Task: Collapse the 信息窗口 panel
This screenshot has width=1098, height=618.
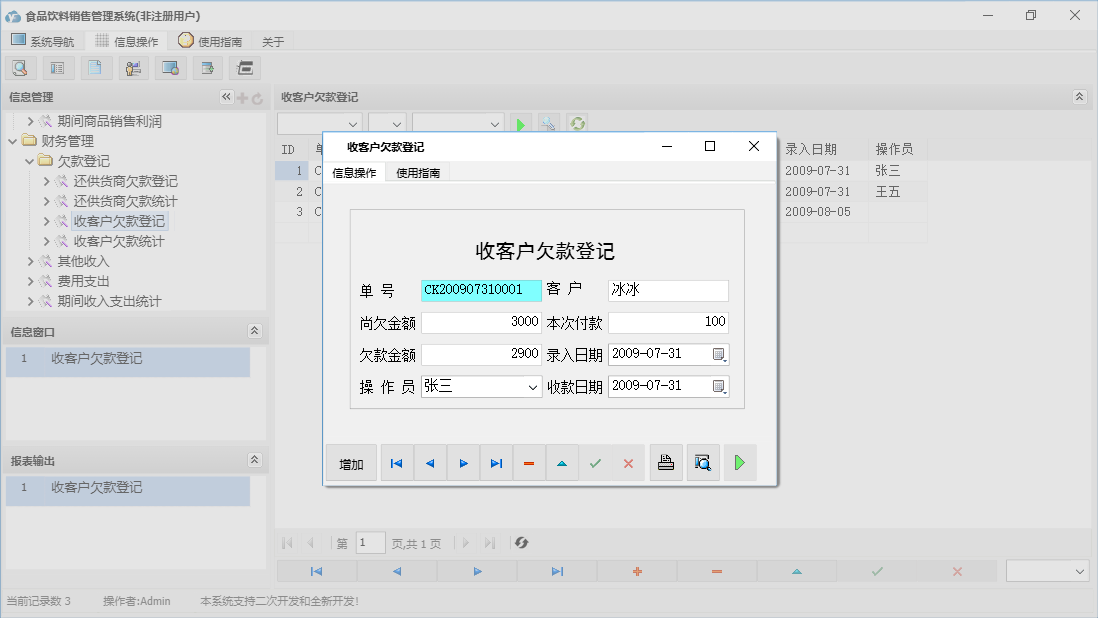Action: click(255, 330)
